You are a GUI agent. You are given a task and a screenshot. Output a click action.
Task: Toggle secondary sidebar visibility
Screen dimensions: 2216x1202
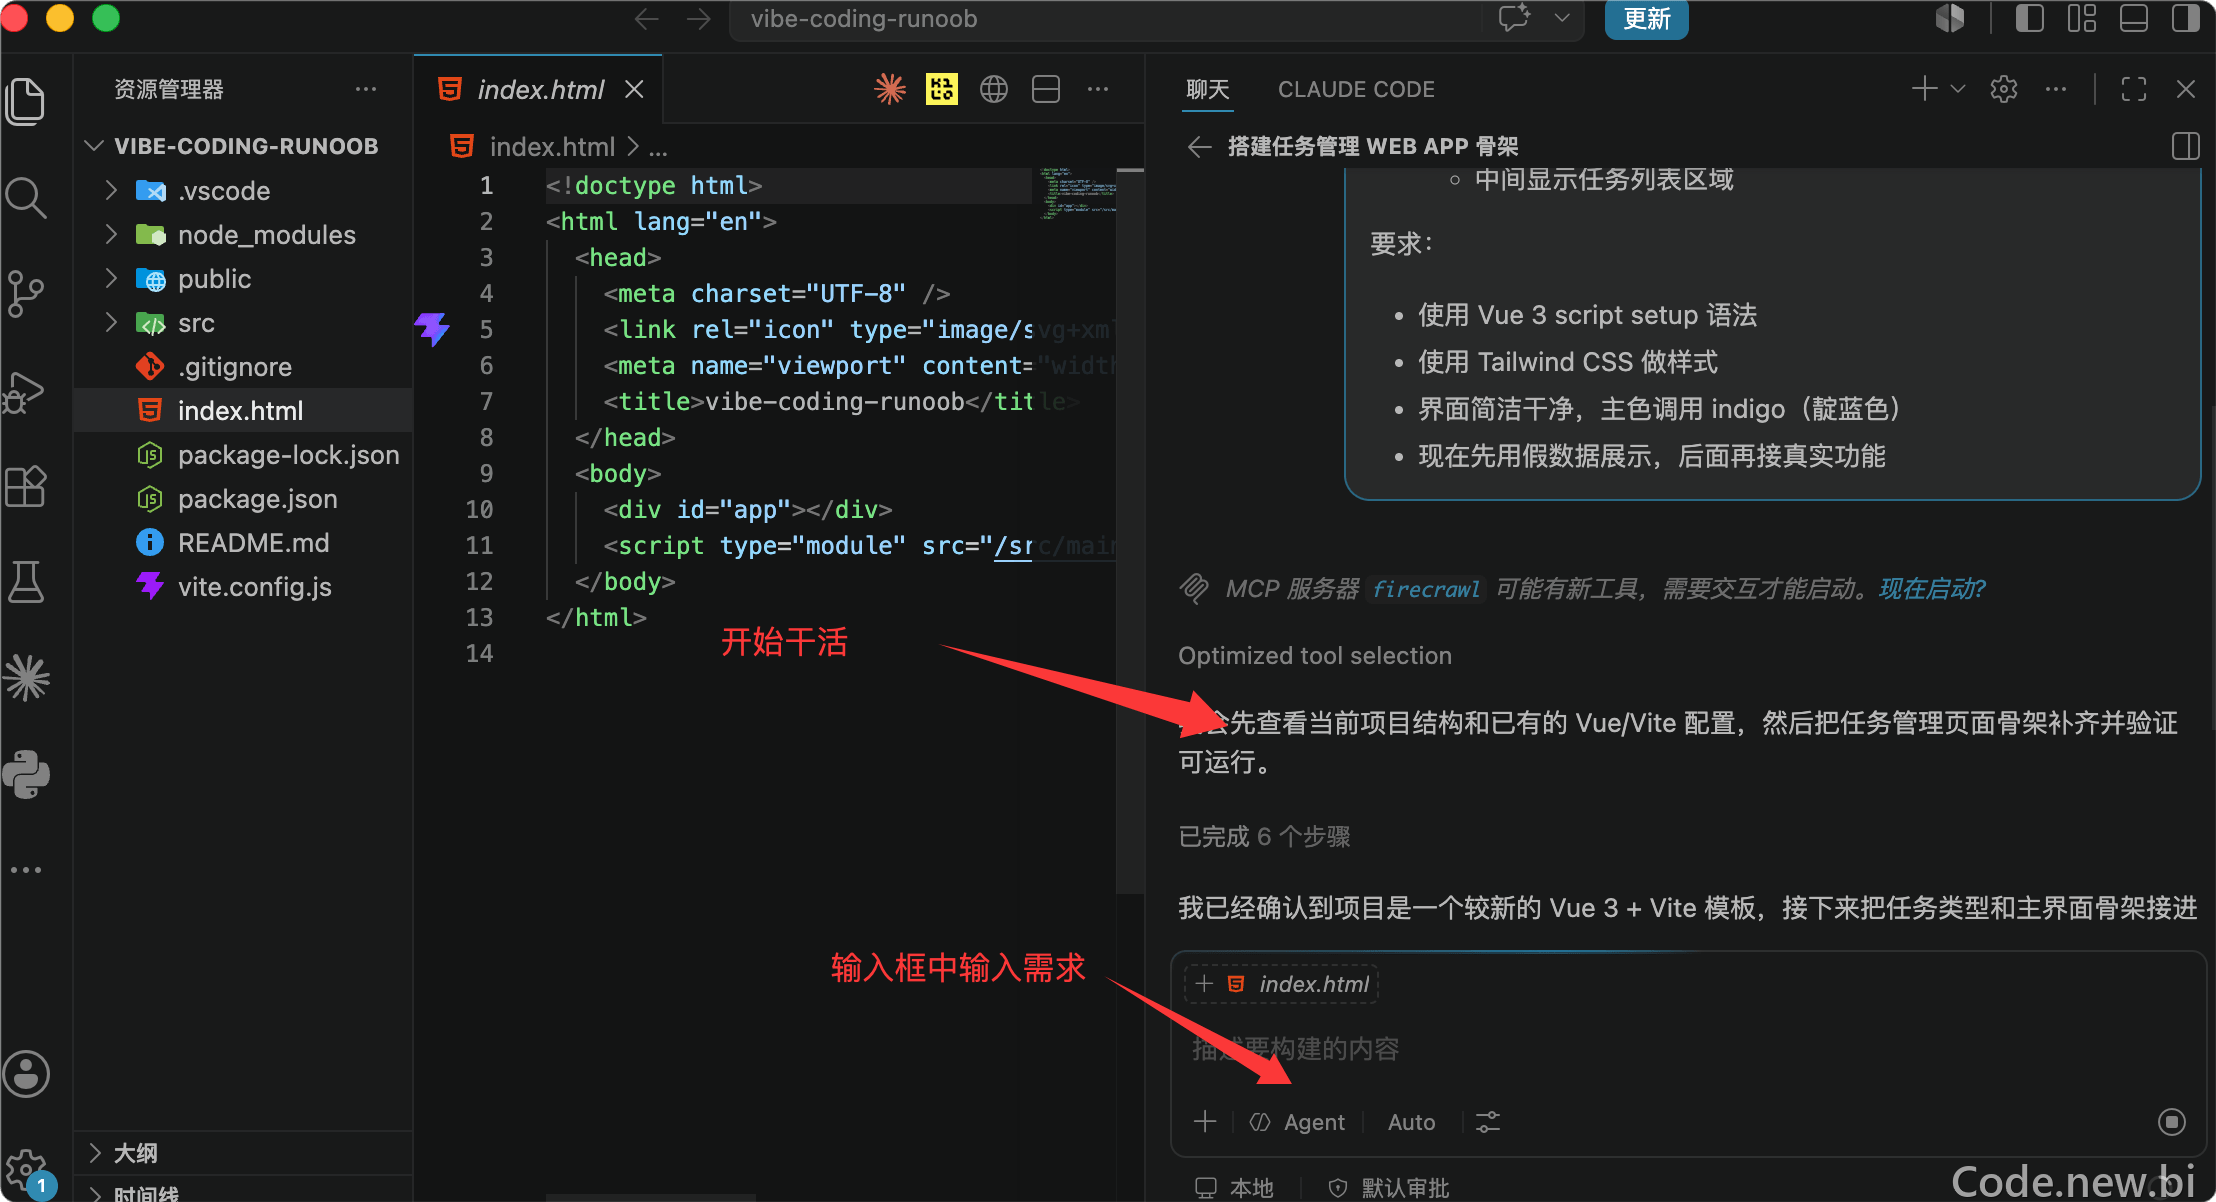(2185, 18)
